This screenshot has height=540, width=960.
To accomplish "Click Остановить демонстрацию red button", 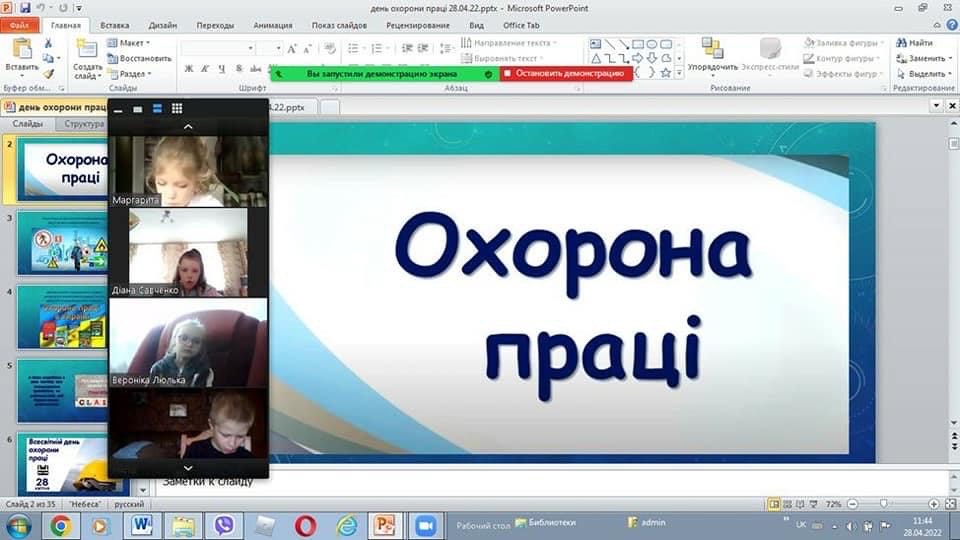I will 566,73.
